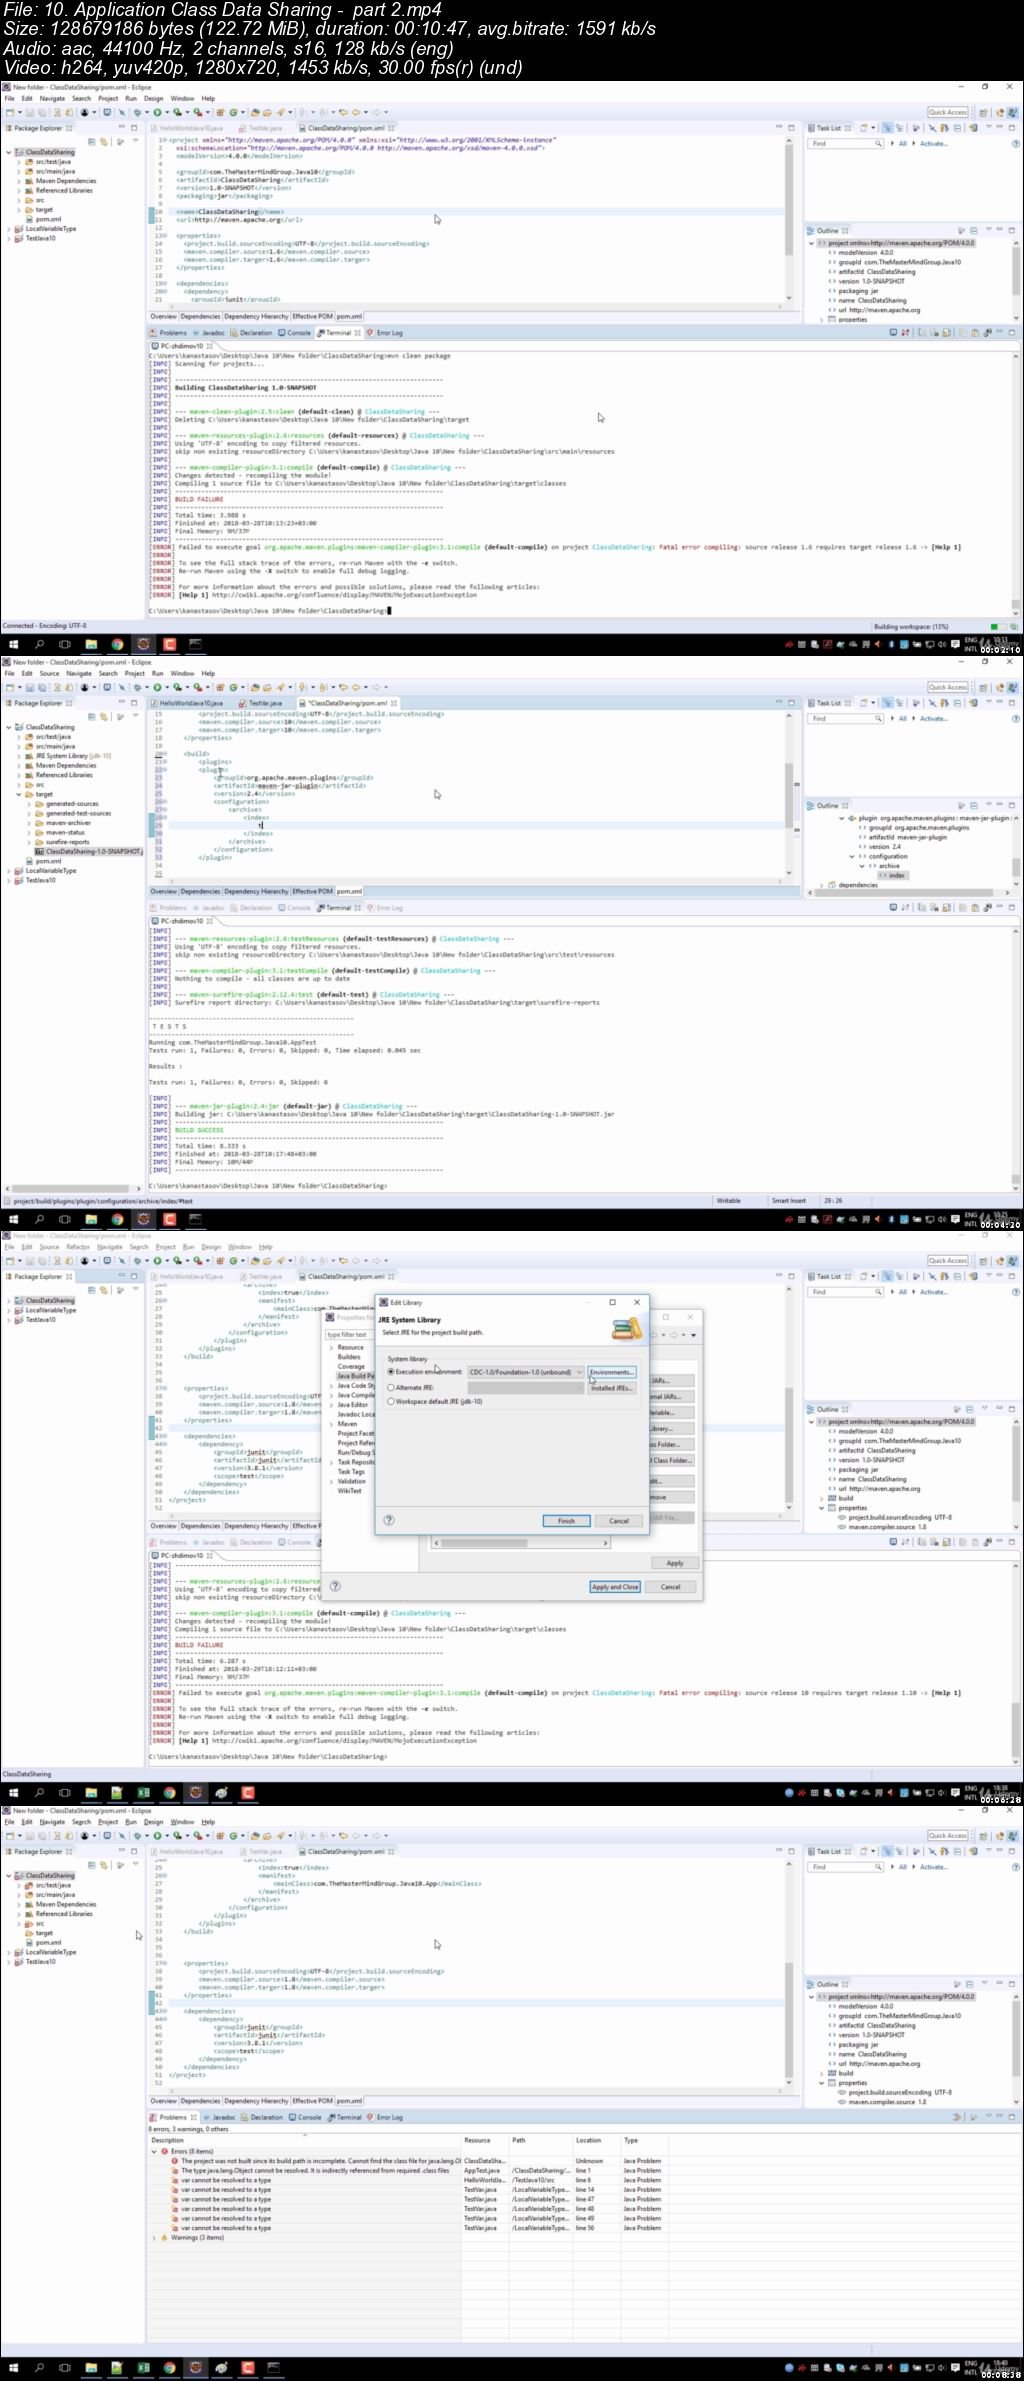The width and height of the screenshot is (1024, 2381).
Task: Toggle Link with Editor in 00:04:20 Package Explorer
Action: point(104,717)
